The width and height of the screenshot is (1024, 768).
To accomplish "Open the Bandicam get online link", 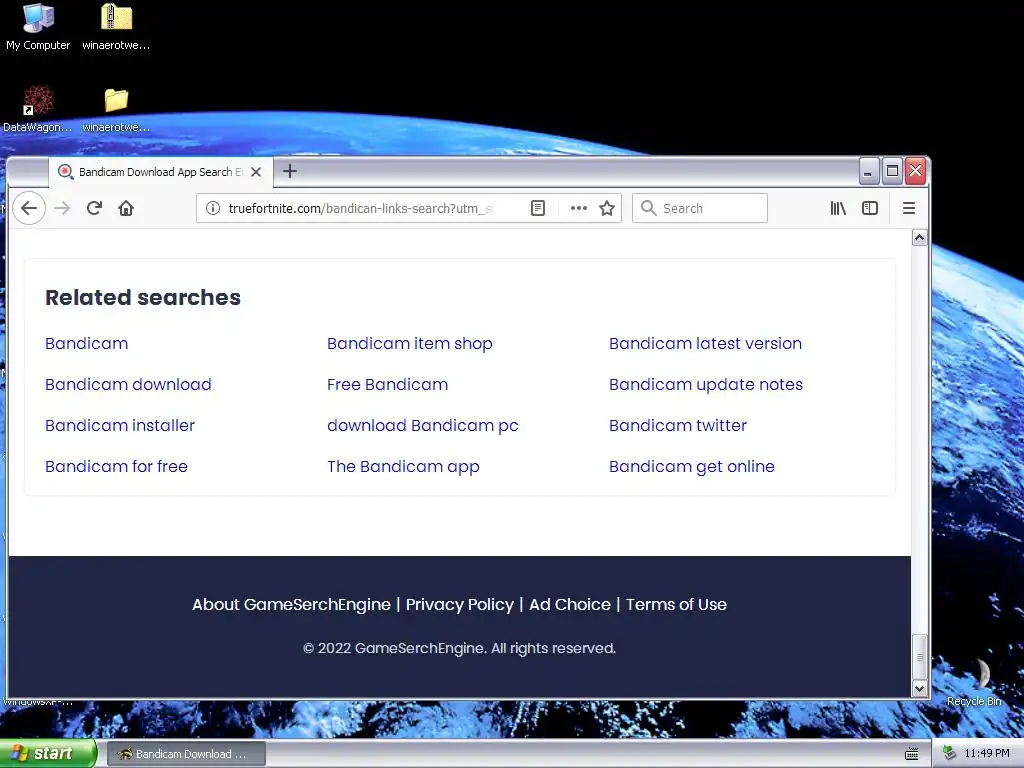I will (692, 467).
